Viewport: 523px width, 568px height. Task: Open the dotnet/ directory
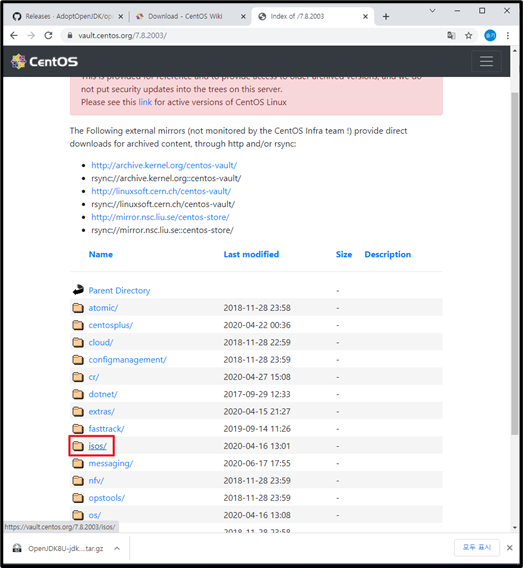tap(103, 394)
